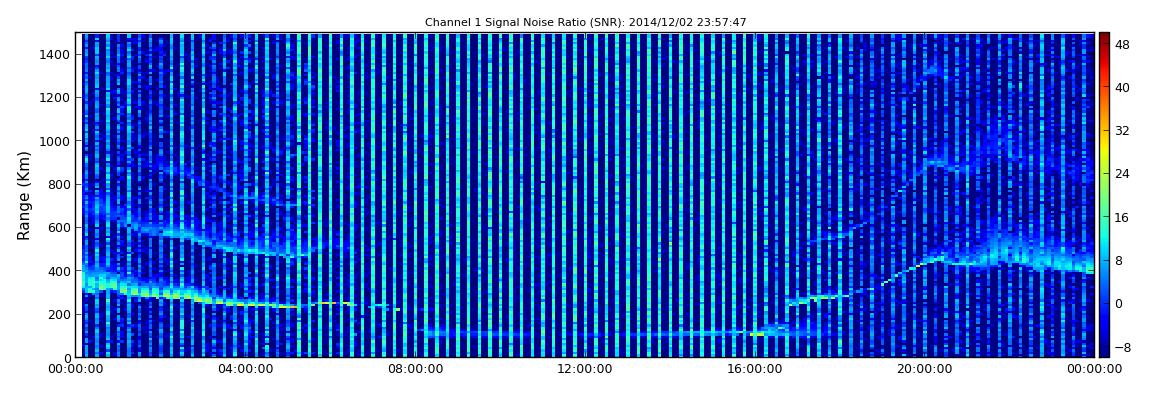Click the 1200 range tick label
Image resolution: width=1150 pixels, height=407 pixels.
click(x=56, y=98)
